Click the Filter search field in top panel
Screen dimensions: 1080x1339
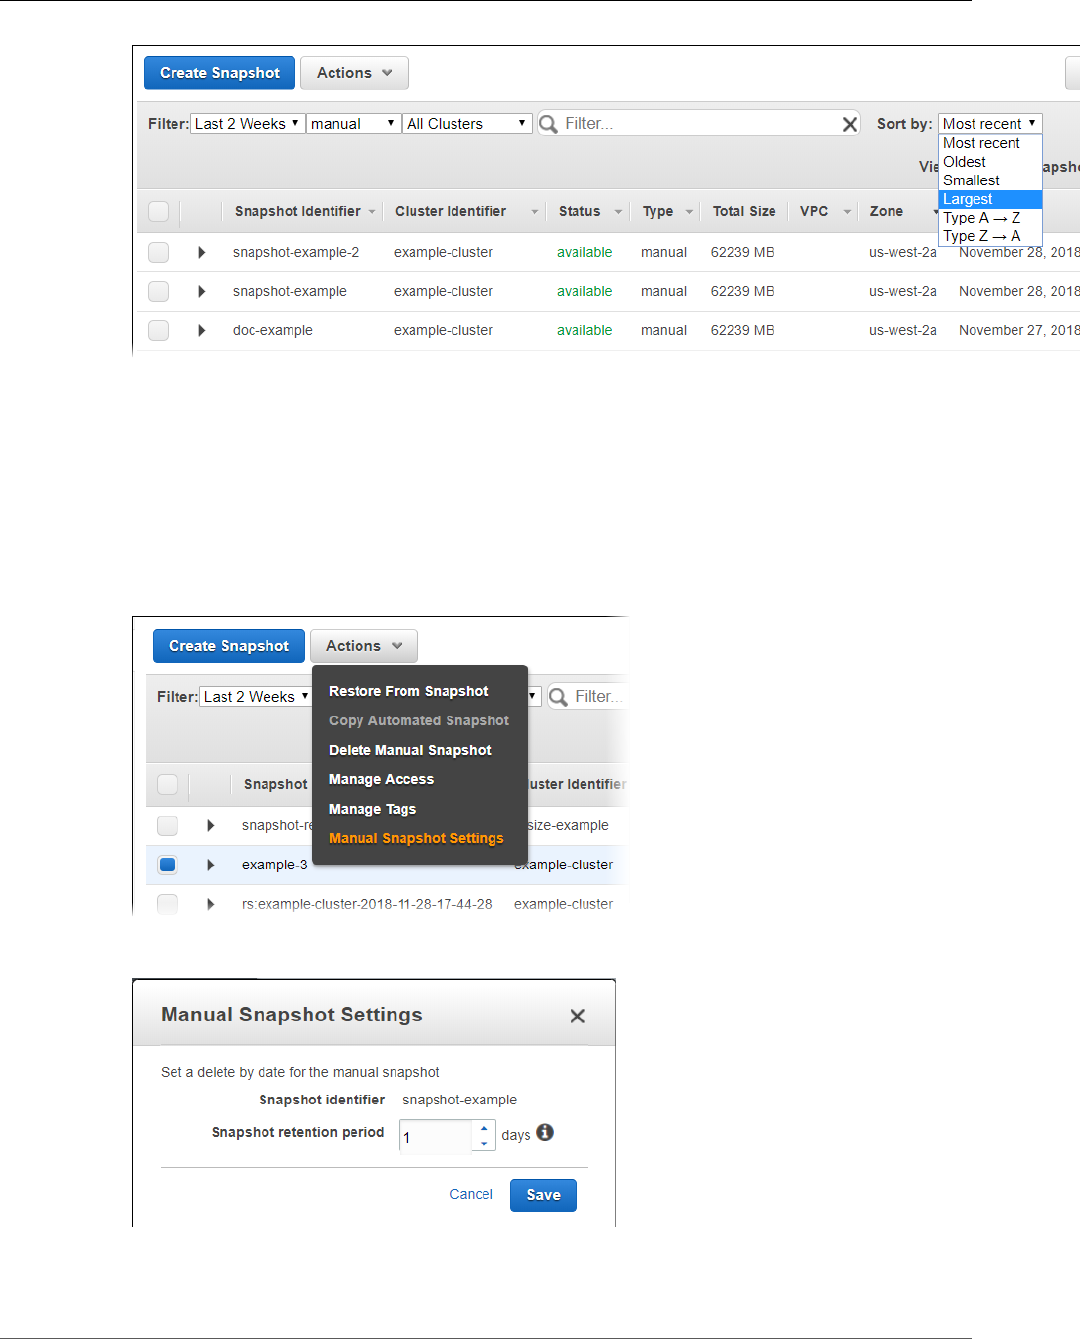click(700, 123)
